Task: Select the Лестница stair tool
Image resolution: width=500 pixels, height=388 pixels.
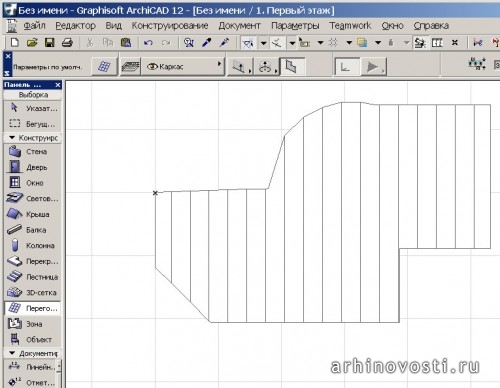Action: 33,277
